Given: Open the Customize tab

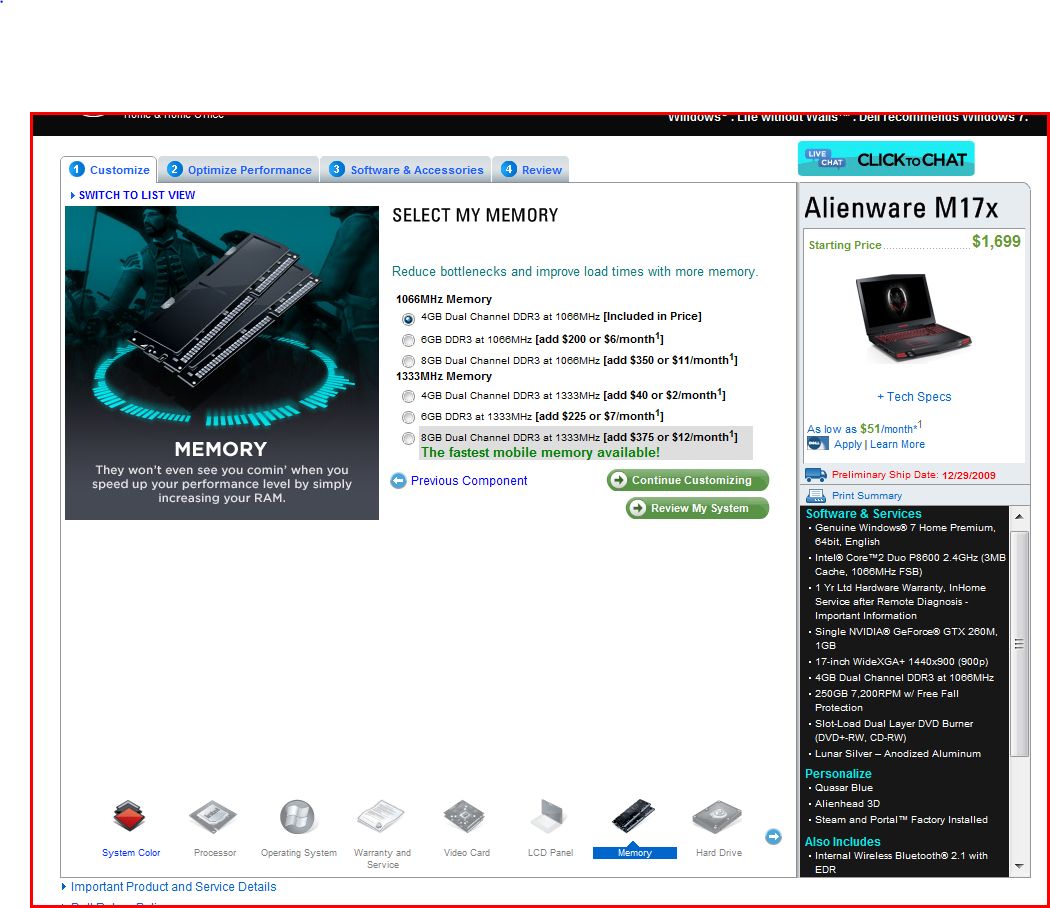Looking at the screenshot, I should coord(109,170).
